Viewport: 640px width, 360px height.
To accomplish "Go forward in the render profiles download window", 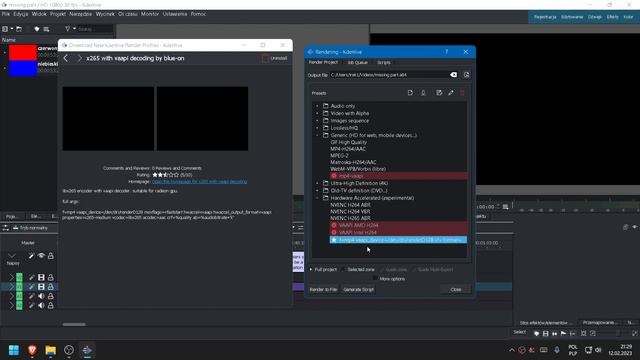I will [79, 58].
